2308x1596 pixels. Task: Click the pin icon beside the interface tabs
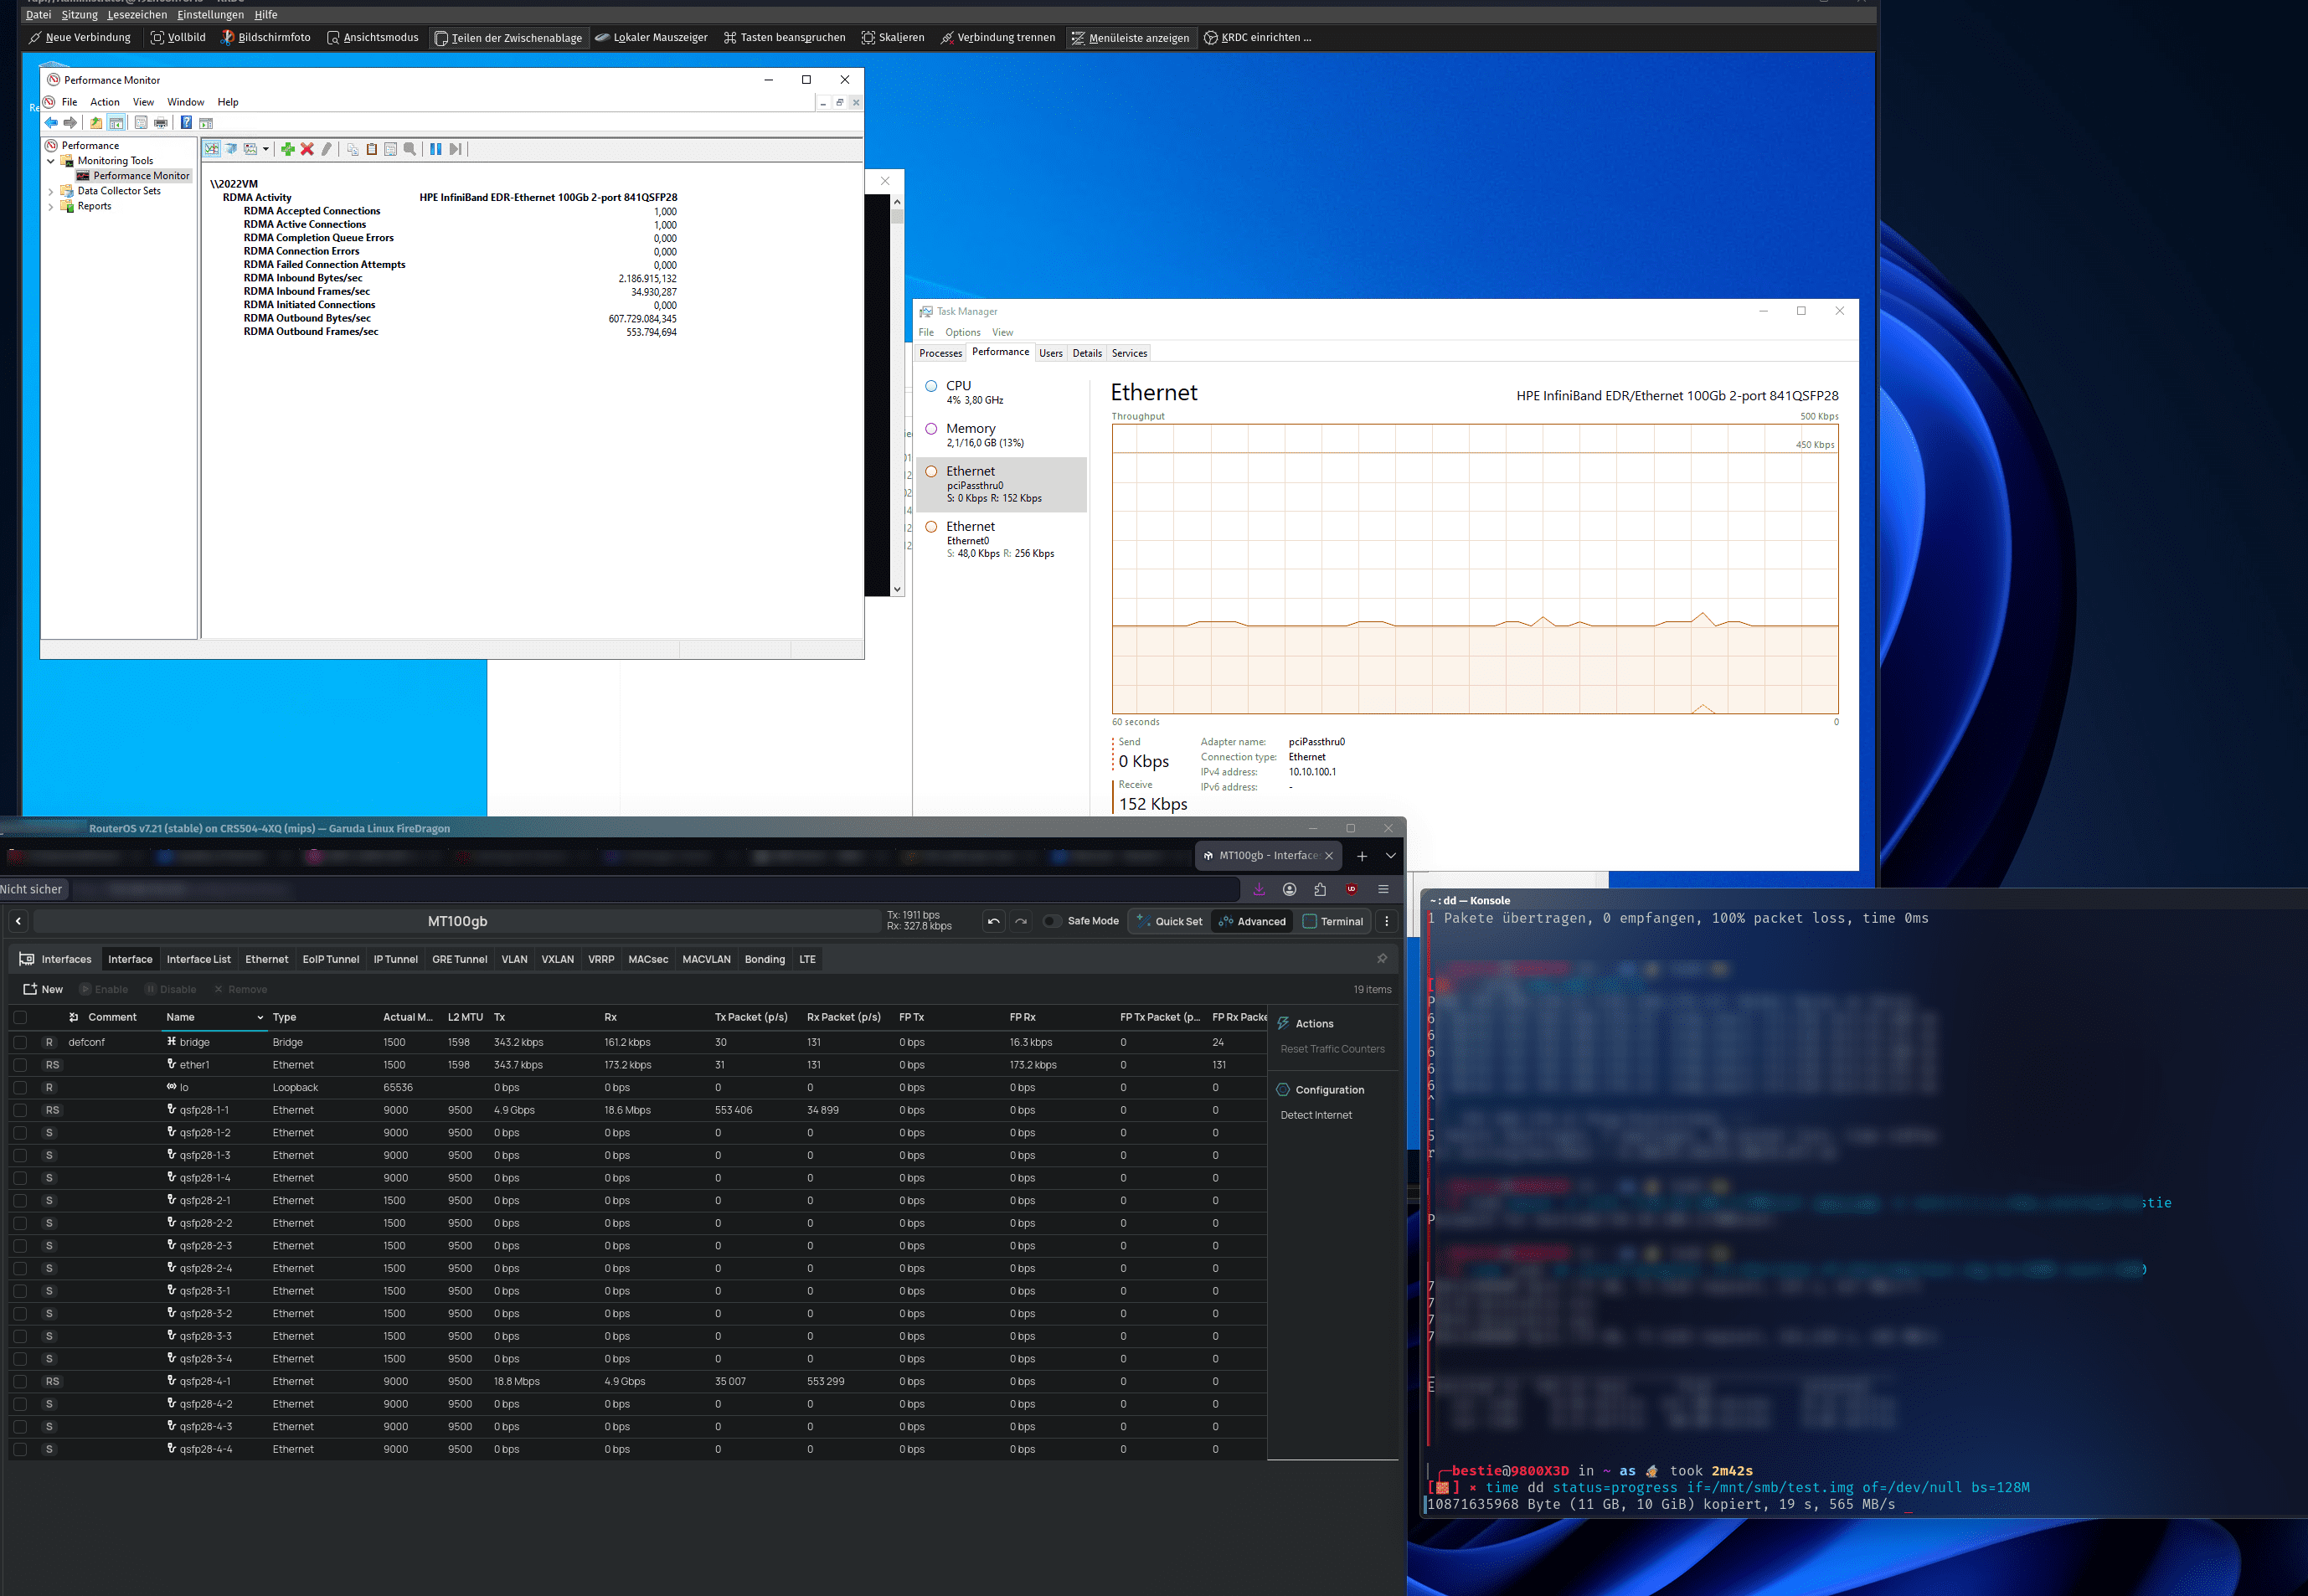tap(1382, 958)
